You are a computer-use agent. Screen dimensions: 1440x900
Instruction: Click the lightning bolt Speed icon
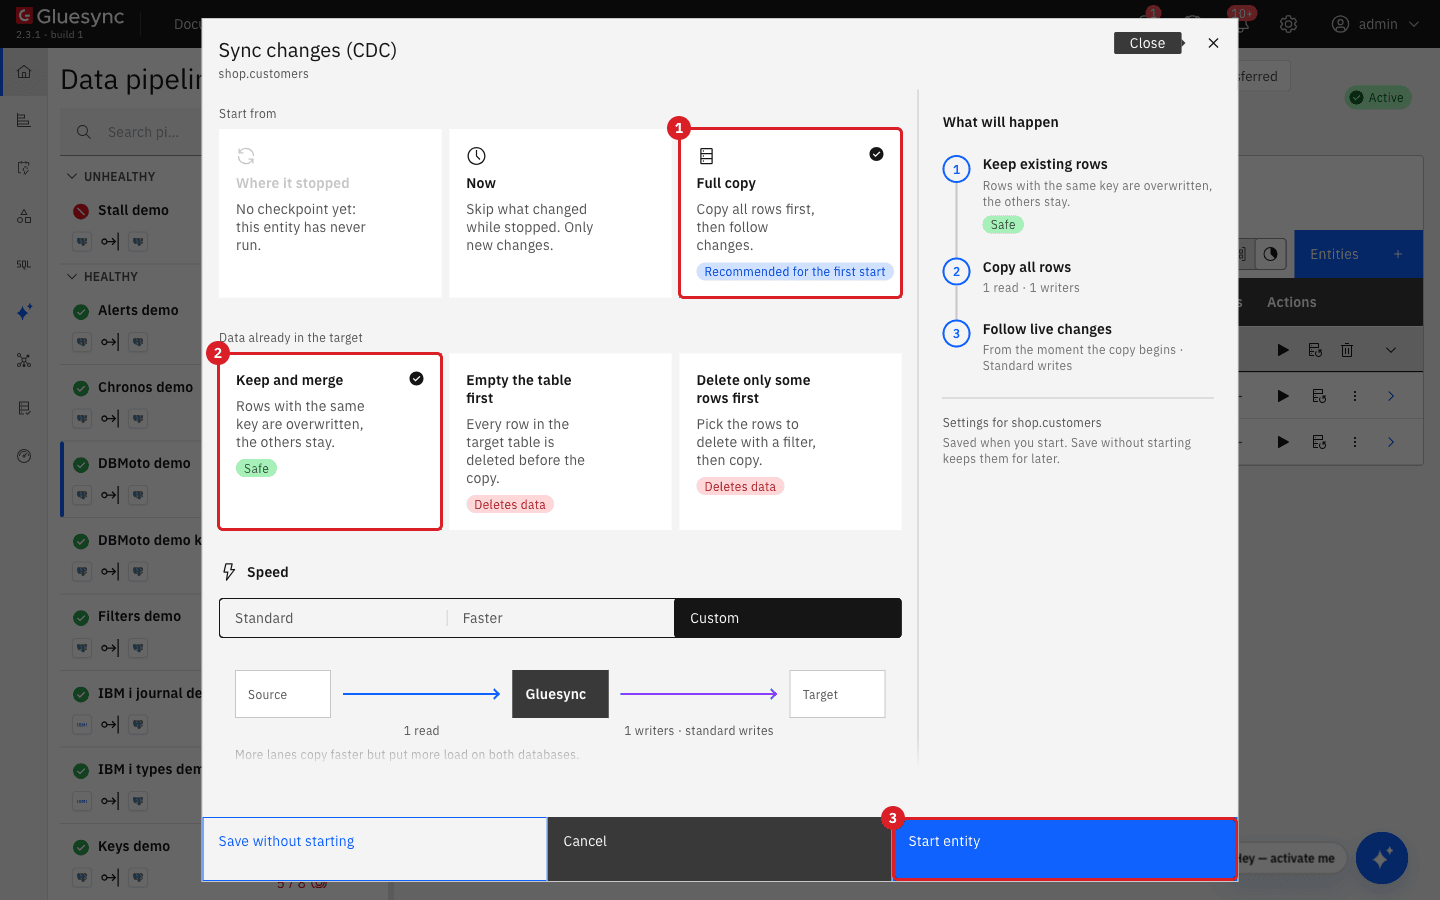pyautogui.click(x=229, y=572)
